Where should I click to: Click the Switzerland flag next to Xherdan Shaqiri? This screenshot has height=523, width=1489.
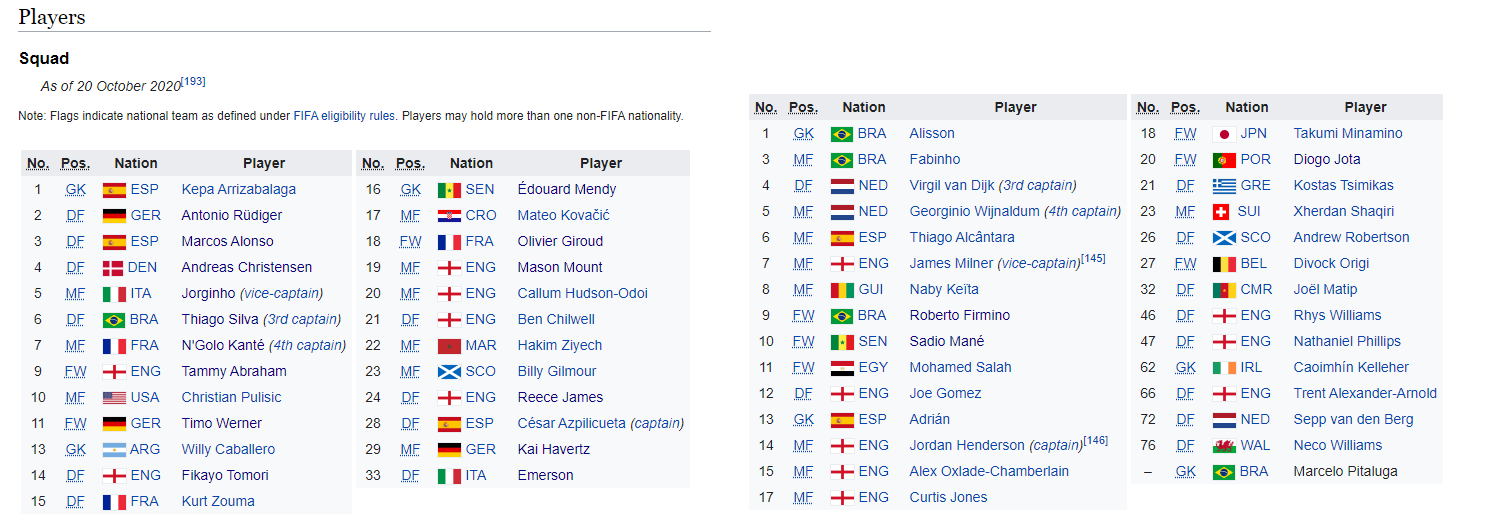point(1220,212)
